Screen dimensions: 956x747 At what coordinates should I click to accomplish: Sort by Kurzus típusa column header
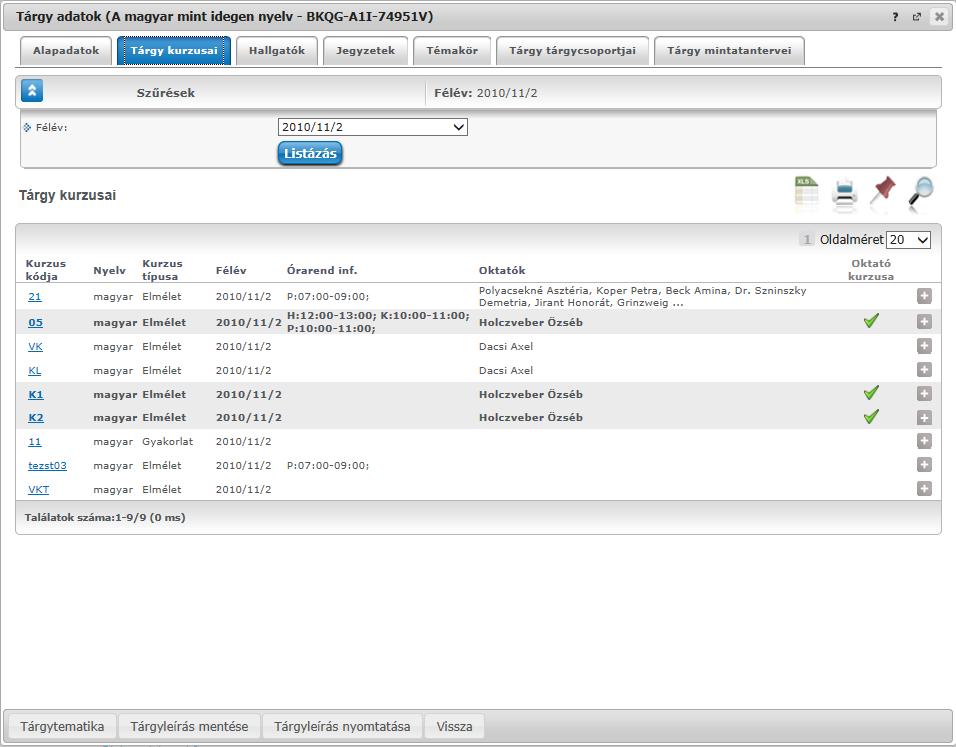[x=162, y=270]
